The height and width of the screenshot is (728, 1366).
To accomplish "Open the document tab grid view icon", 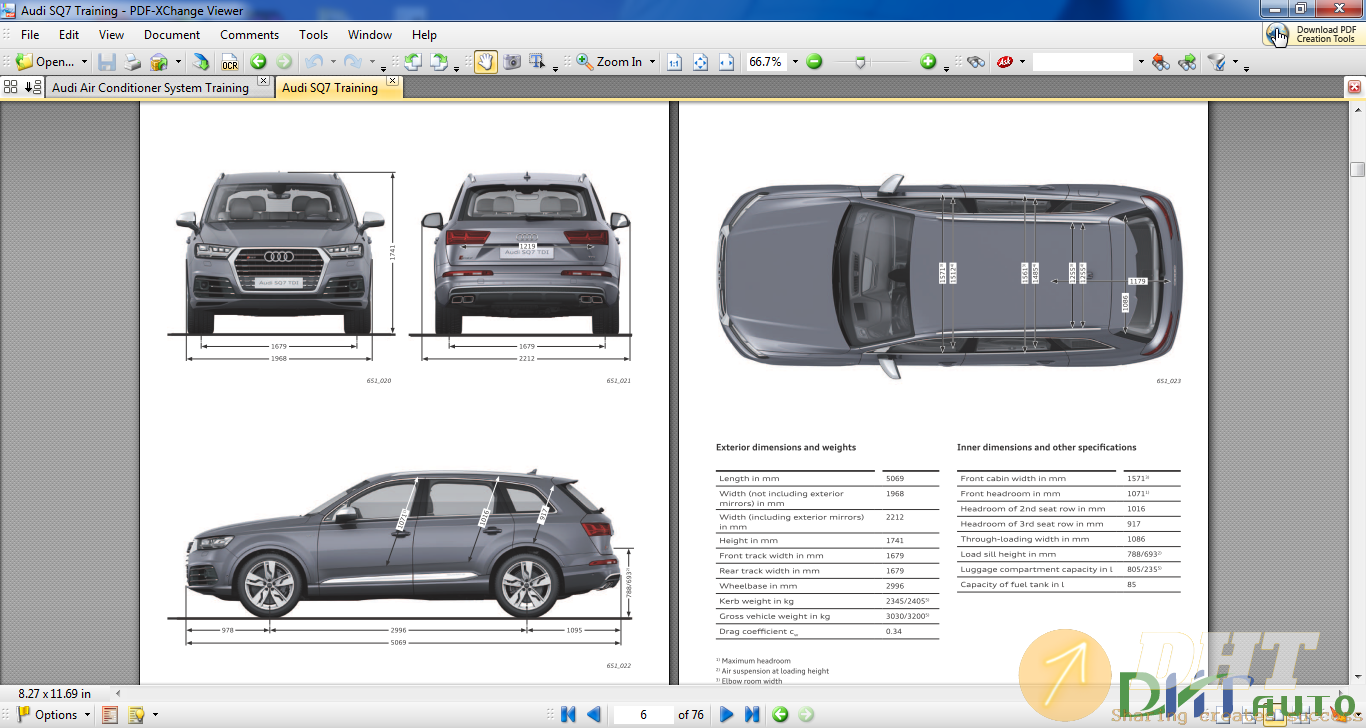I will [10, 87].
